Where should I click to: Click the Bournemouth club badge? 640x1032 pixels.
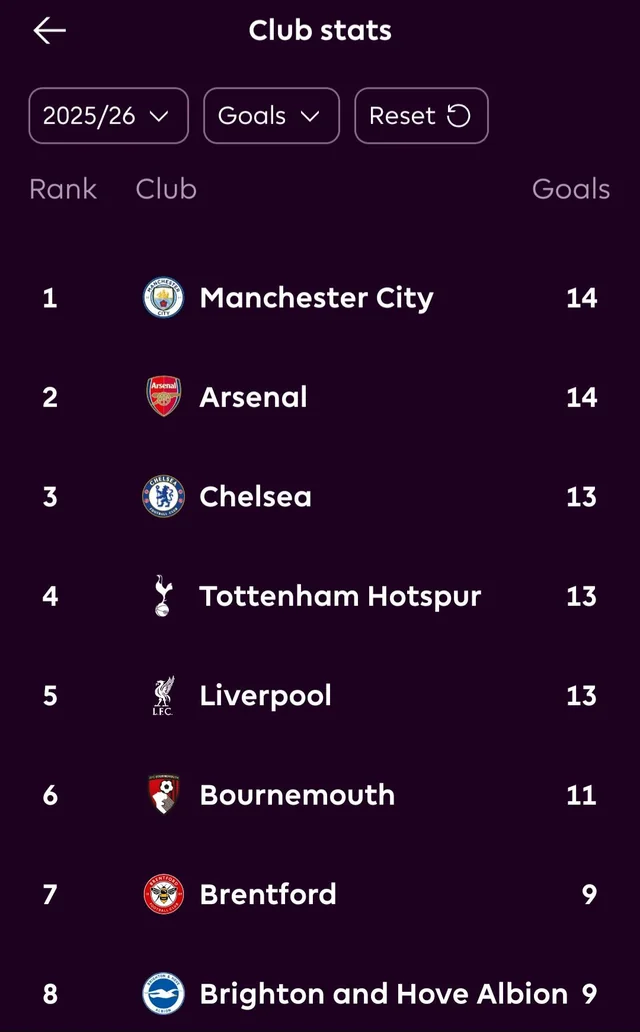coord(163,795)
